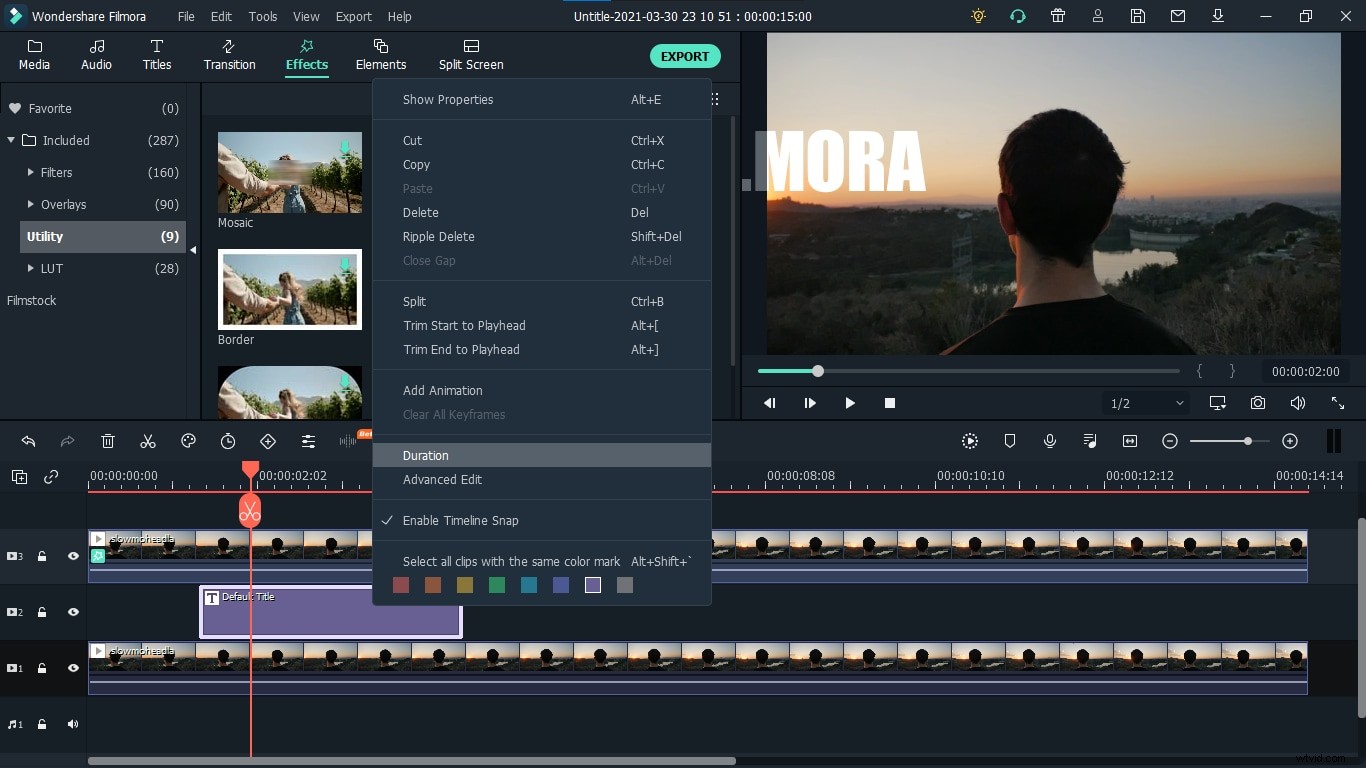This screenshot has height=768, width=1366.
Task: Click the voiceover microphone icon
Action: coord(1050,441)
